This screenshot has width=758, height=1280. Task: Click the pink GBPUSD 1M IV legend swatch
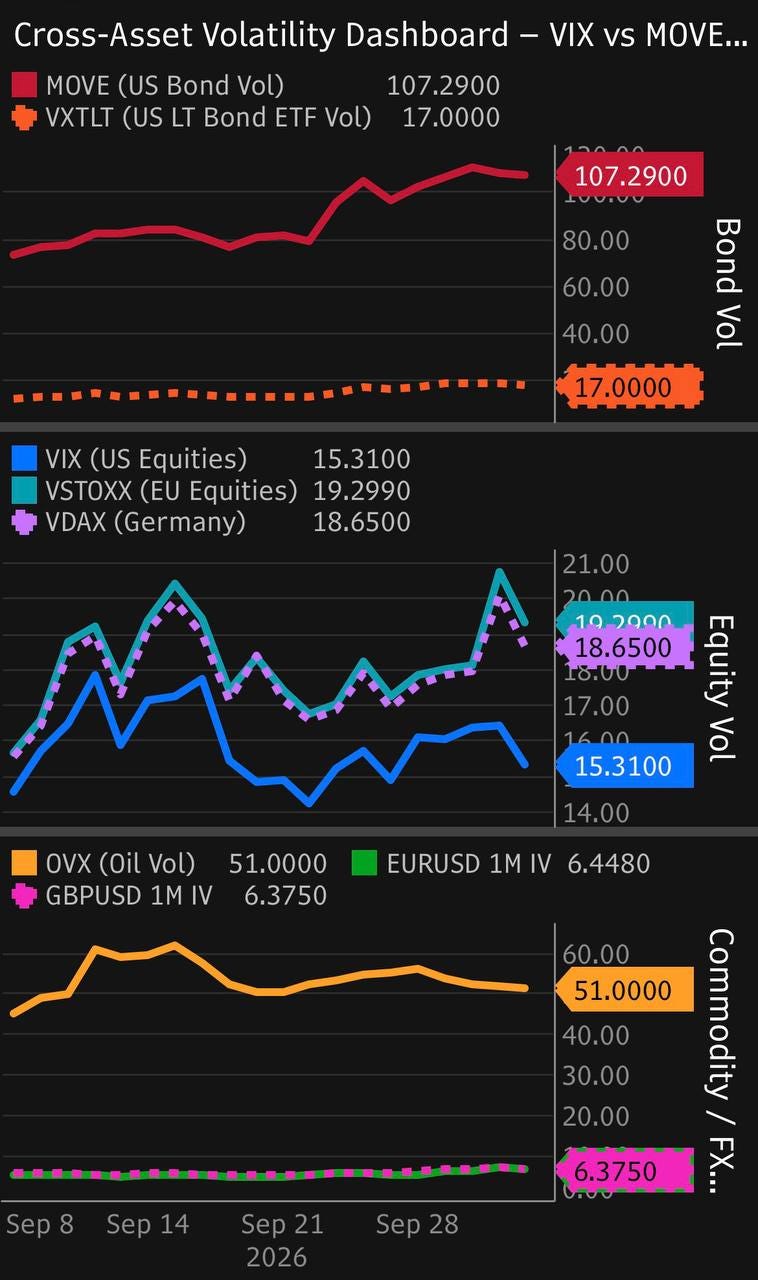pyautogui.click(x=26, y=895)
